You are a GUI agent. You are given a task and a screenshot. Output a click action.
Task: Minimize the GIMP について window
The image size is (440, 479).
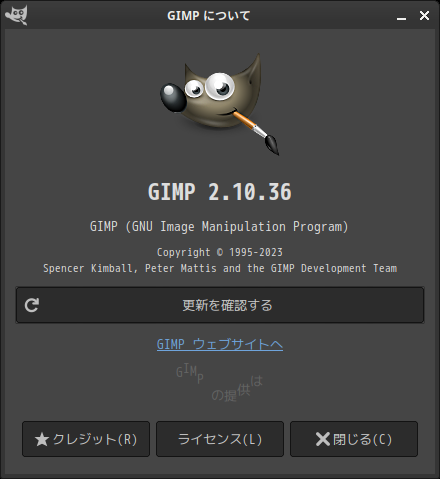pos(401,16)
